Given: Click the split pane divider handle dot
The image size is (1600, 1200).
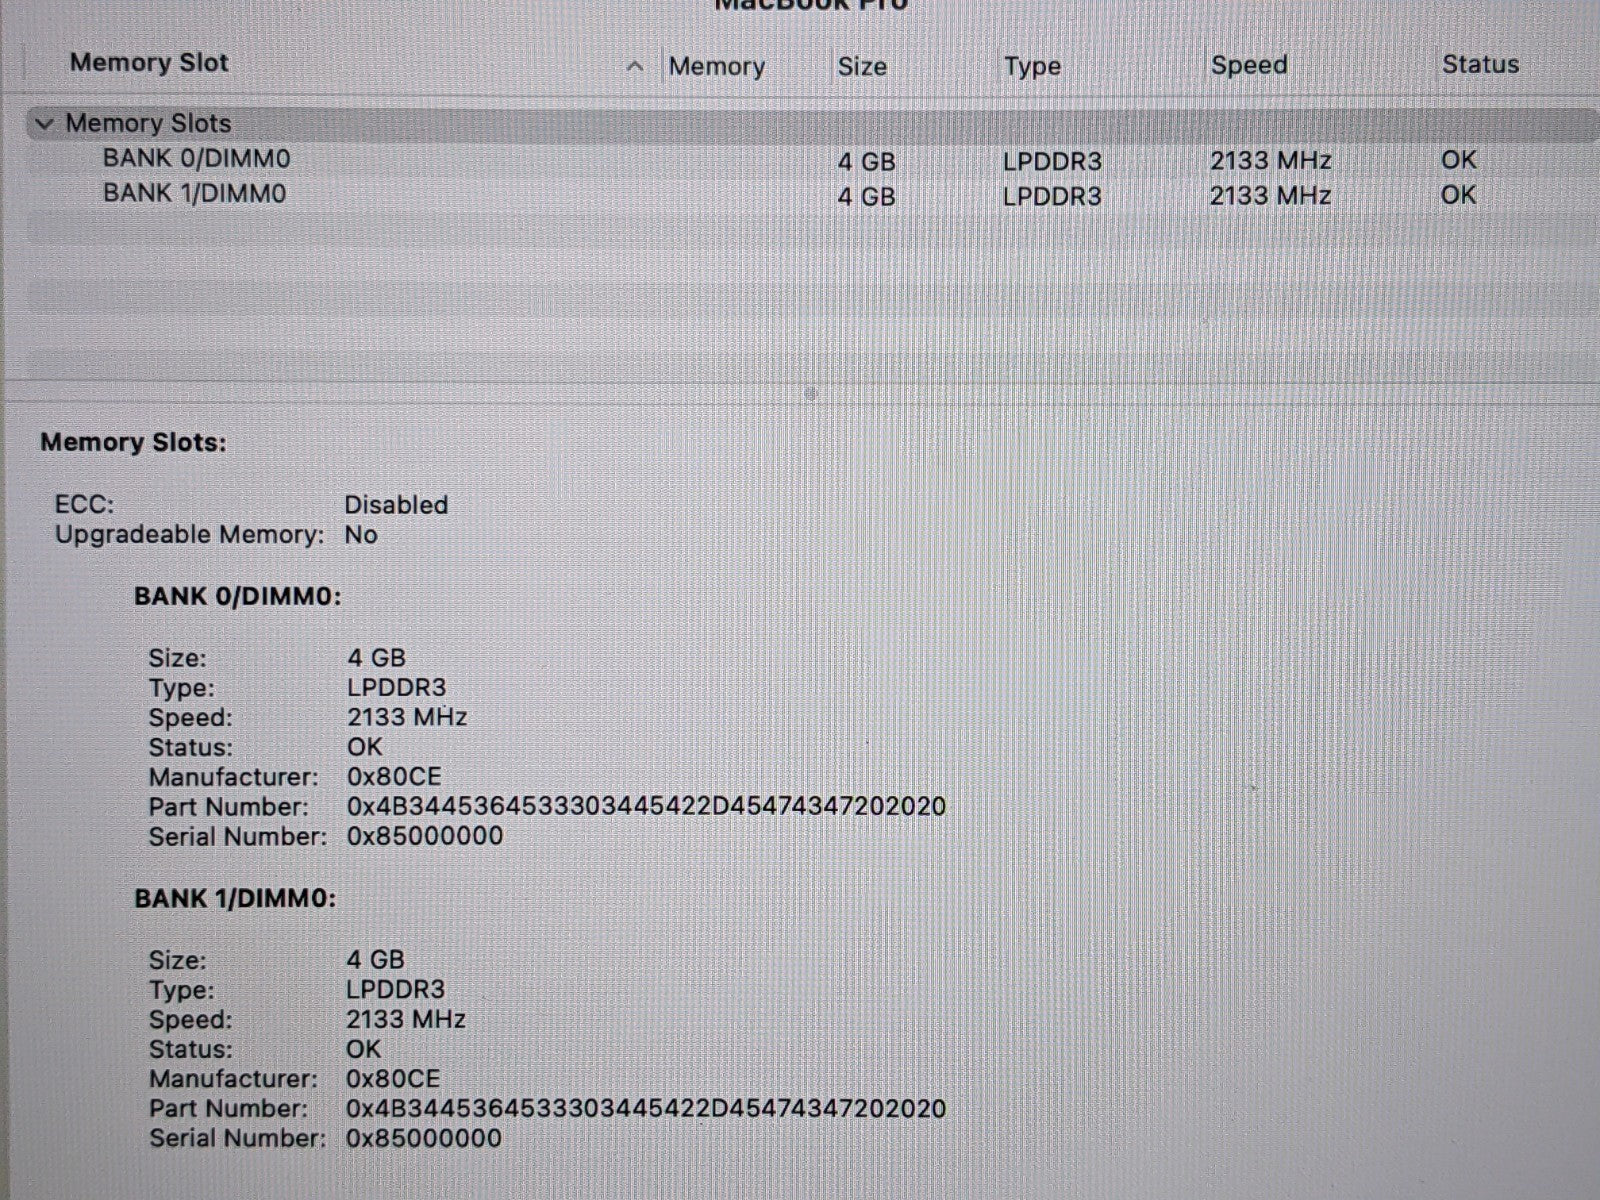Looking at the screenshot, I should pos(810,394).
